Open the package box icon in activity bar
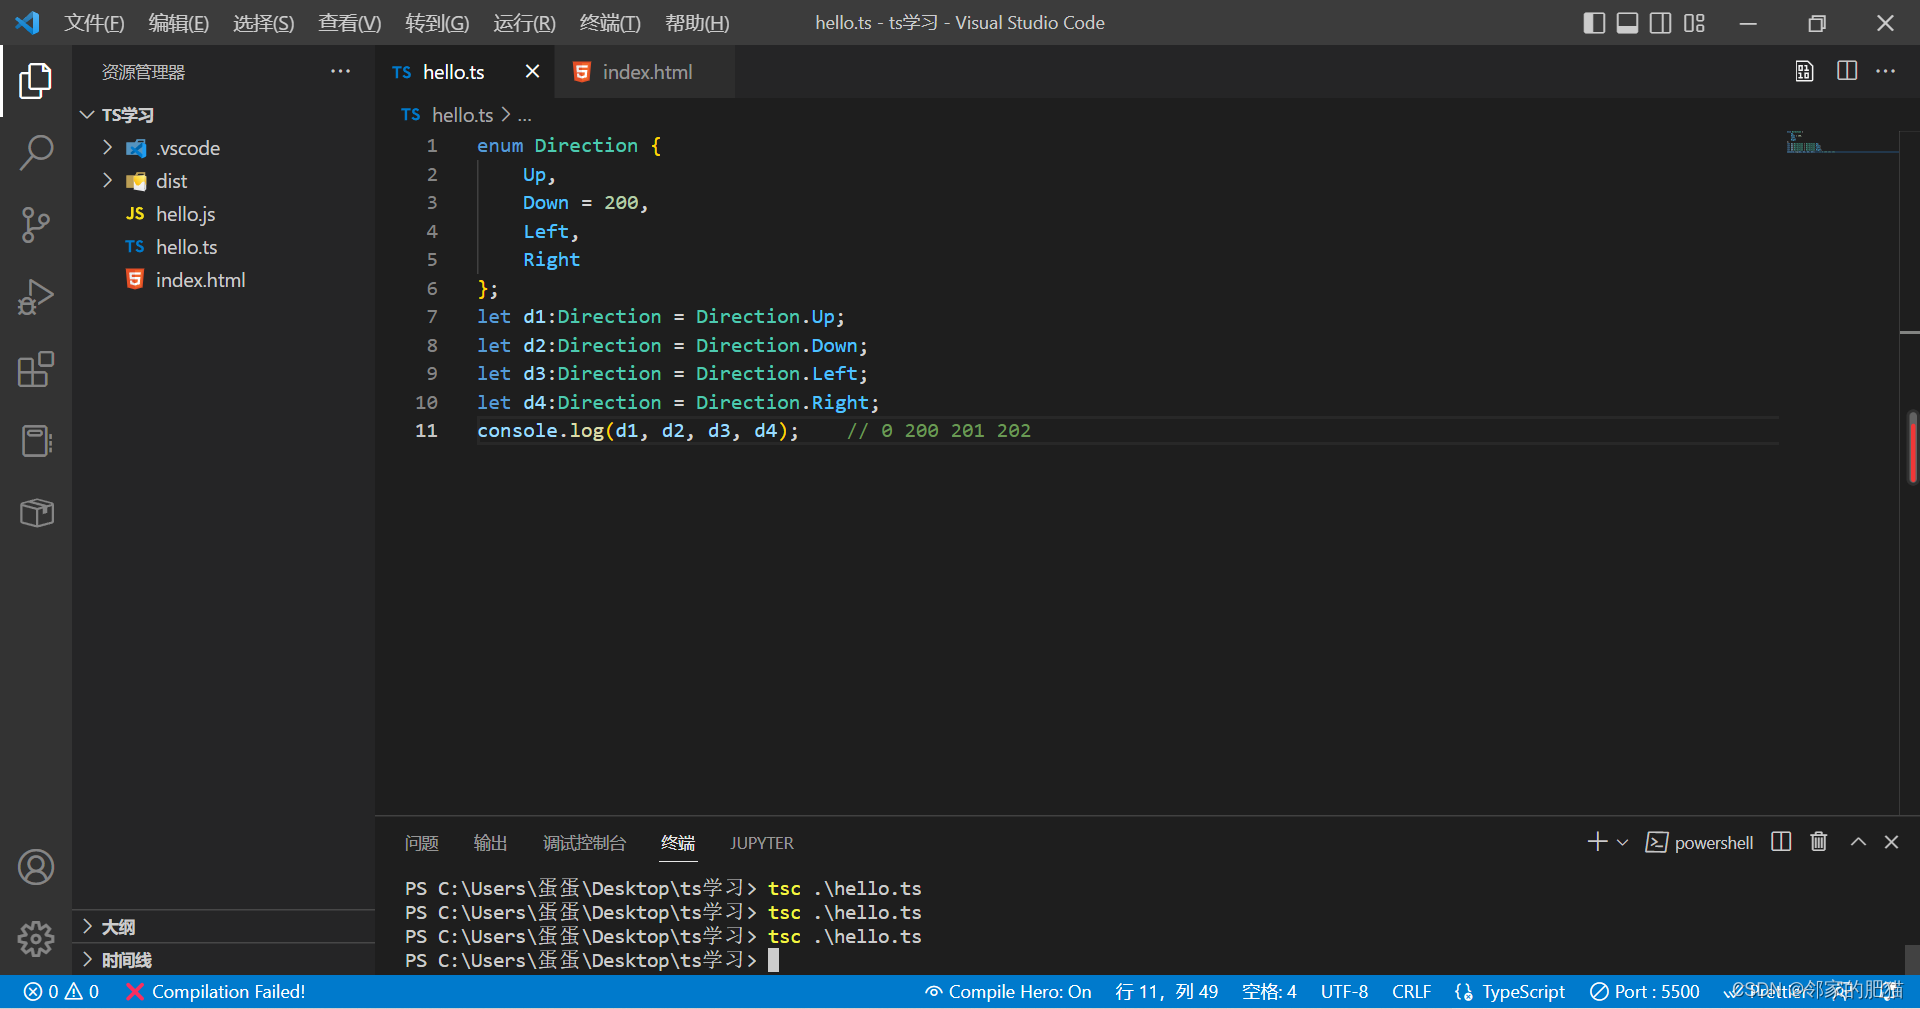Image resolution: width=1920 pixels, height=1009 pixels. click(36, 513)
